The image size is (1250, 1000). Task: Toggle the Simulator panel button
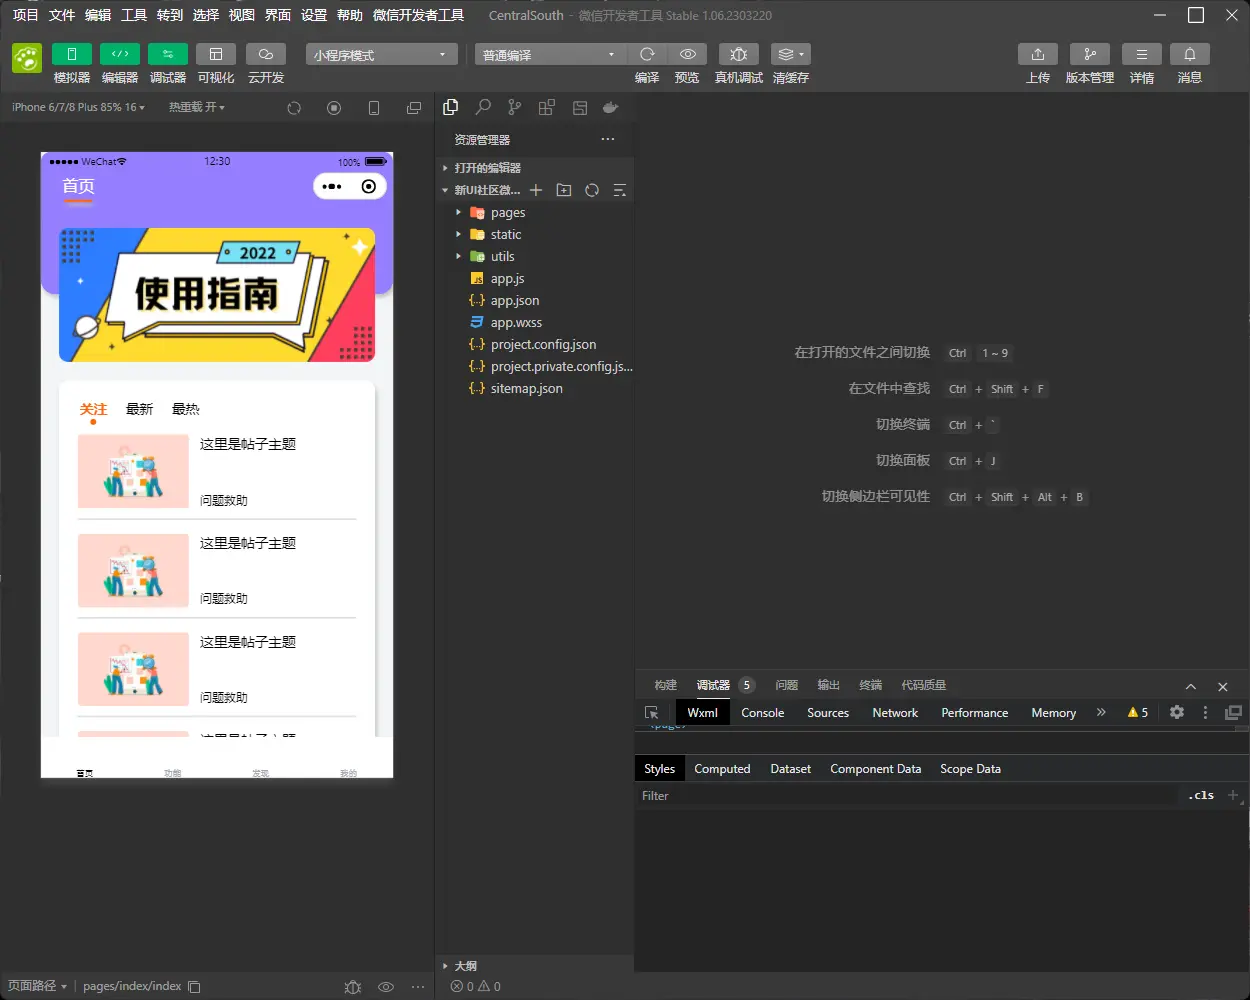pos(72,54)
